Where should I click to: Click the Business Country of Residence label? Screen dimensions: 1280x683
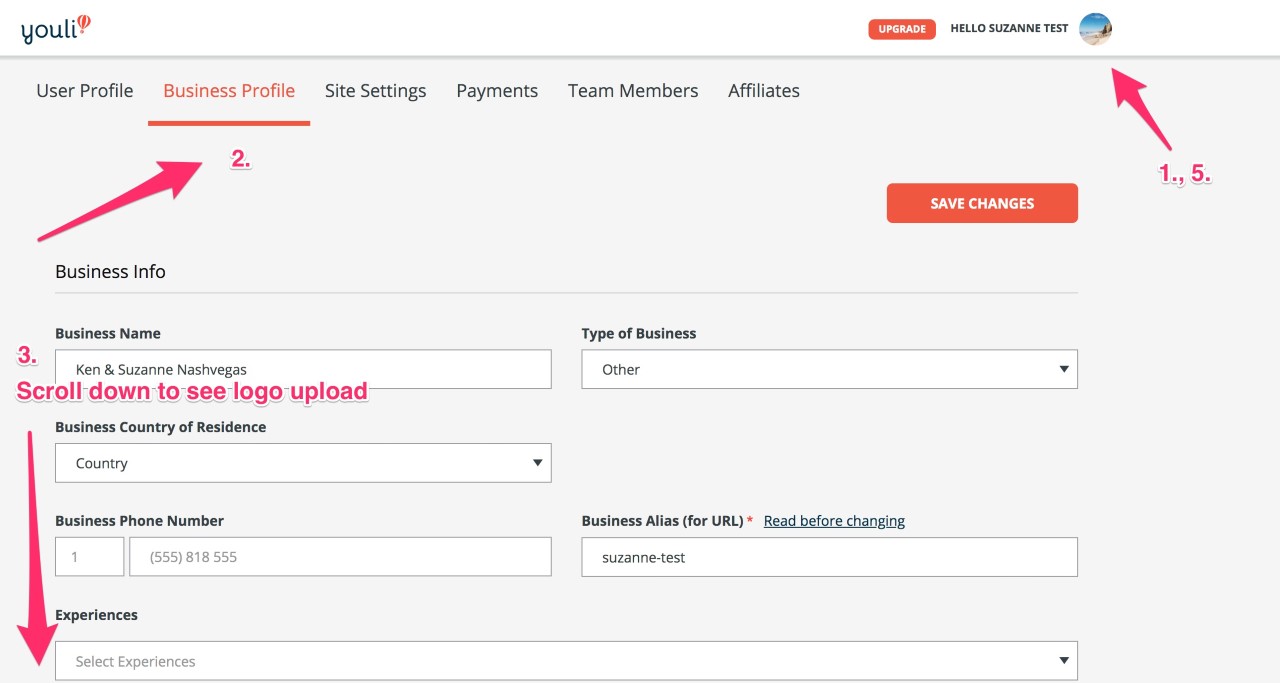(x=160, y=427)
